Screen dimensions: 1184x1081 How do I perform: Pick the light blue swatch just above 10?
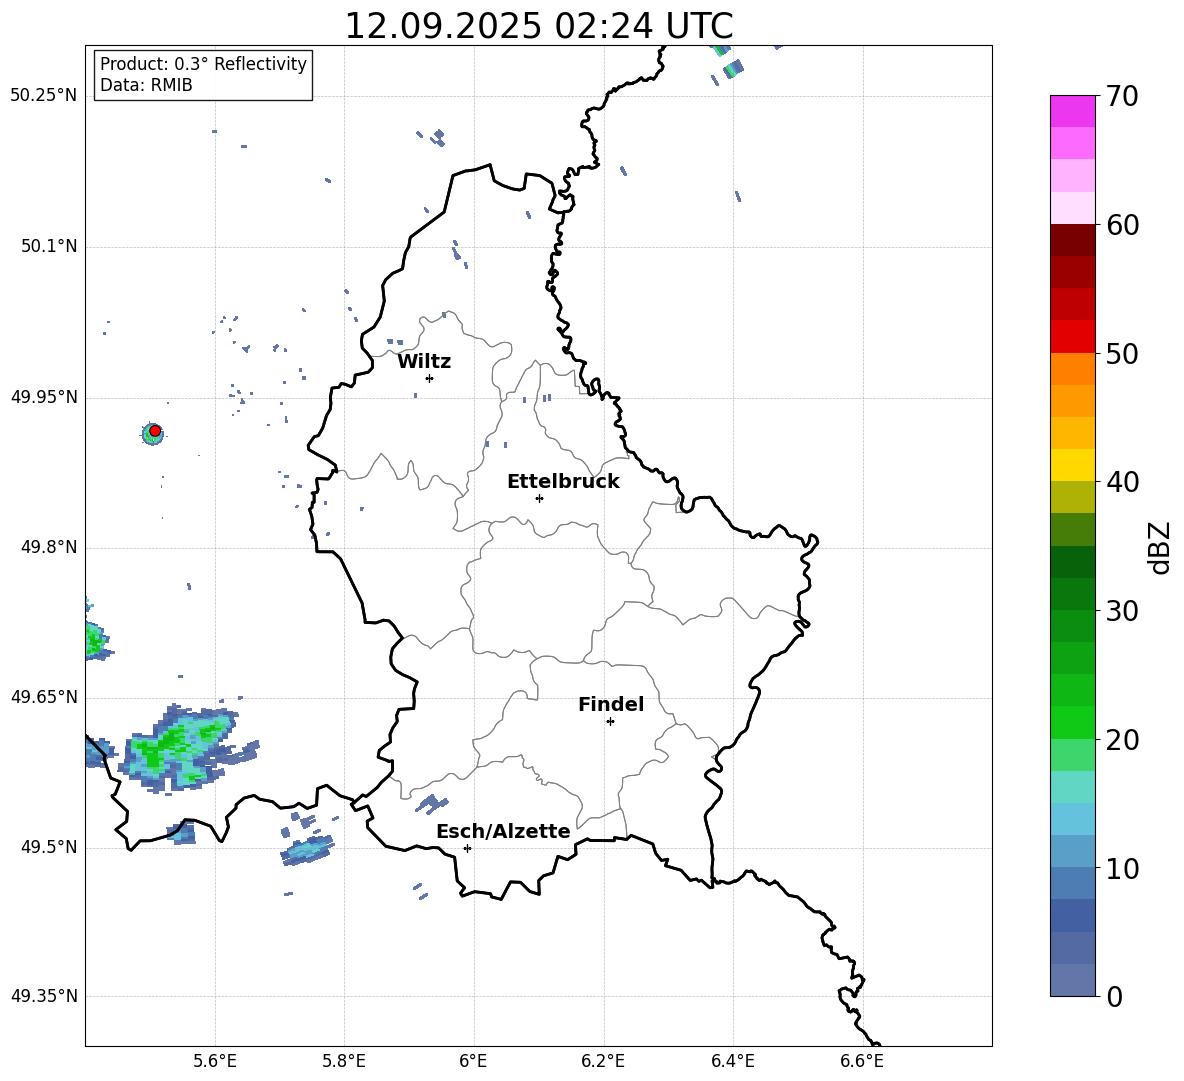coord(1072,852)
